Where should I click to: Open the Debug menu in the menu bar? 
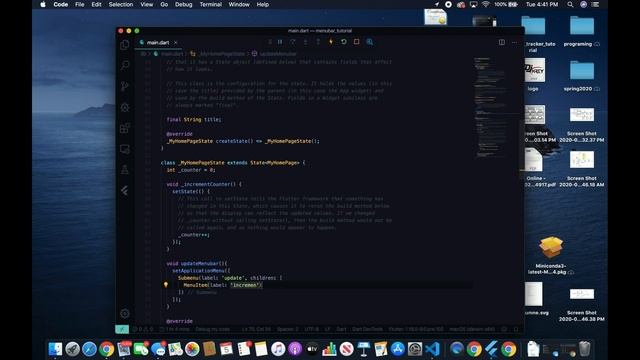pos(184,4)
